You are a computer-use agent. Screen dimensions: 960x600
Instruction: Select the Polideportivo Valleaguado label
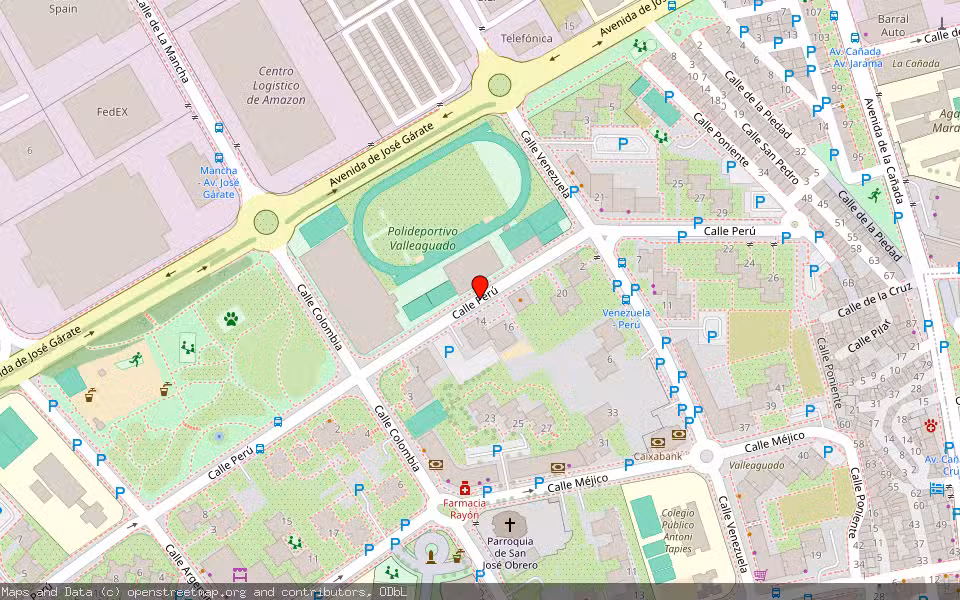(x=422, y=239)
